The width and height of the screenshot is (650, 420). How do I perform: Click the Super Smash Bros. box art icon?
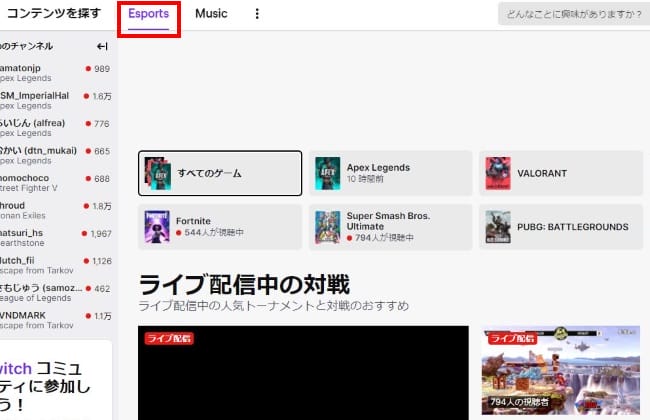click(x=327, y=227)
